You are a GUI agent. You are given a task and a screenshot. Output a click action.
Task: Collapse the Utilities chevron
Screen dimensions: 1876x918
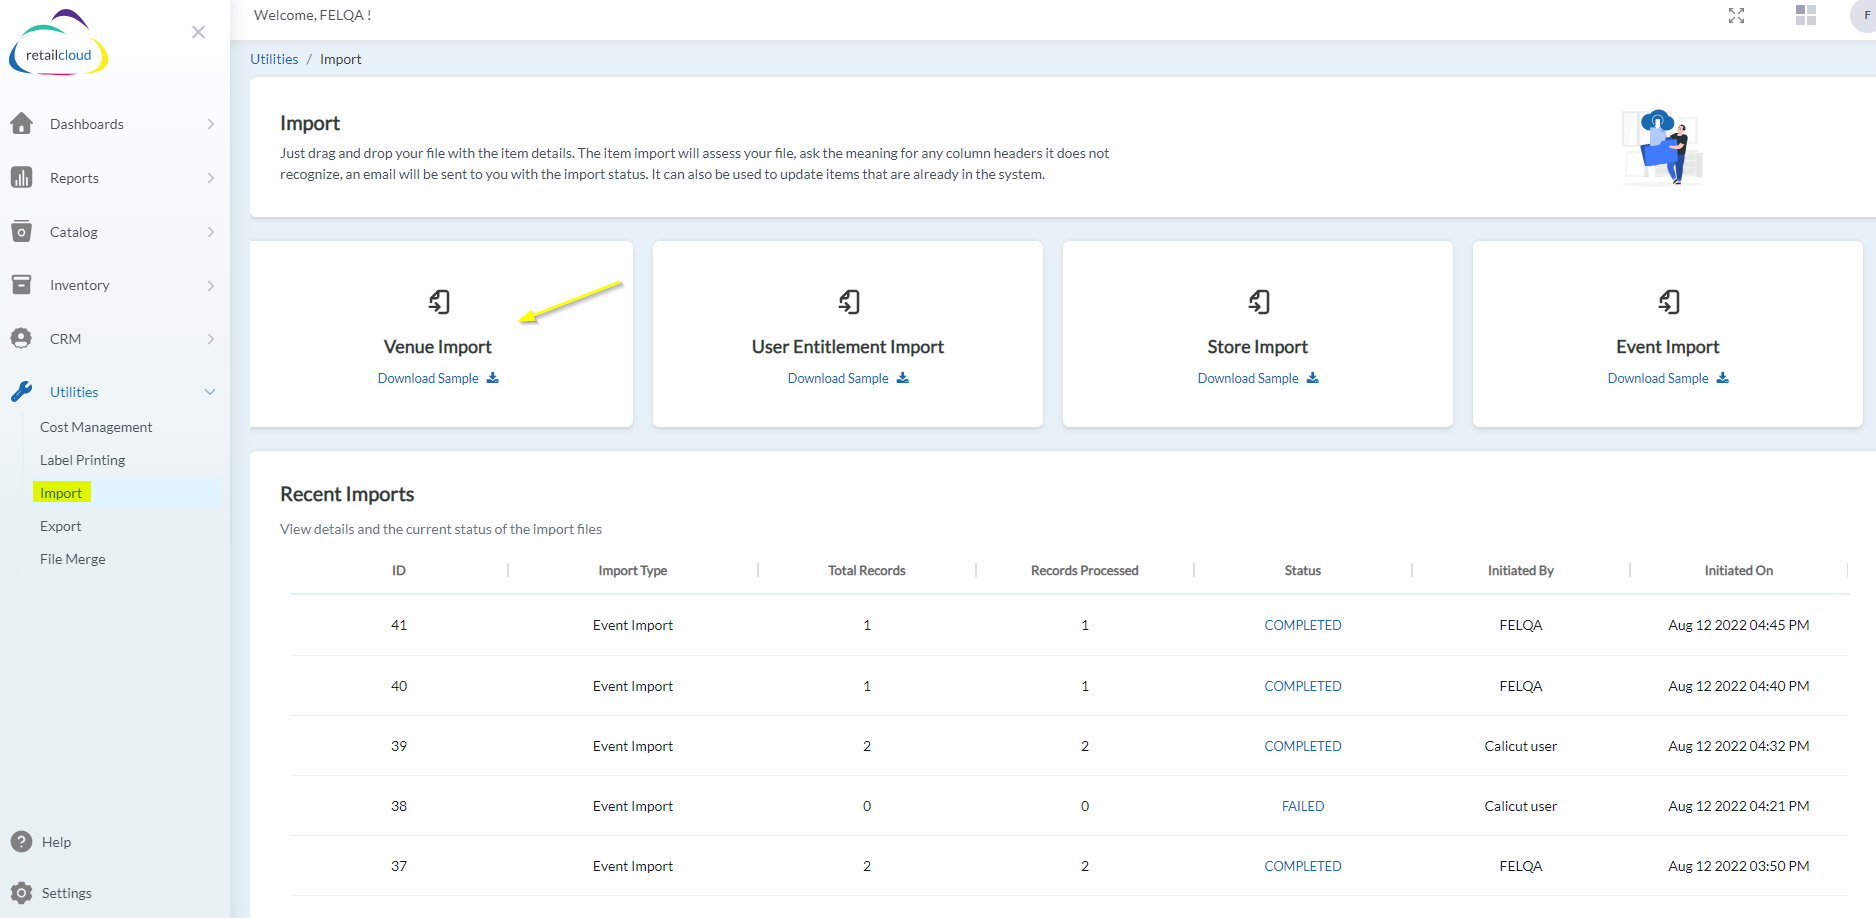(210, 392)
